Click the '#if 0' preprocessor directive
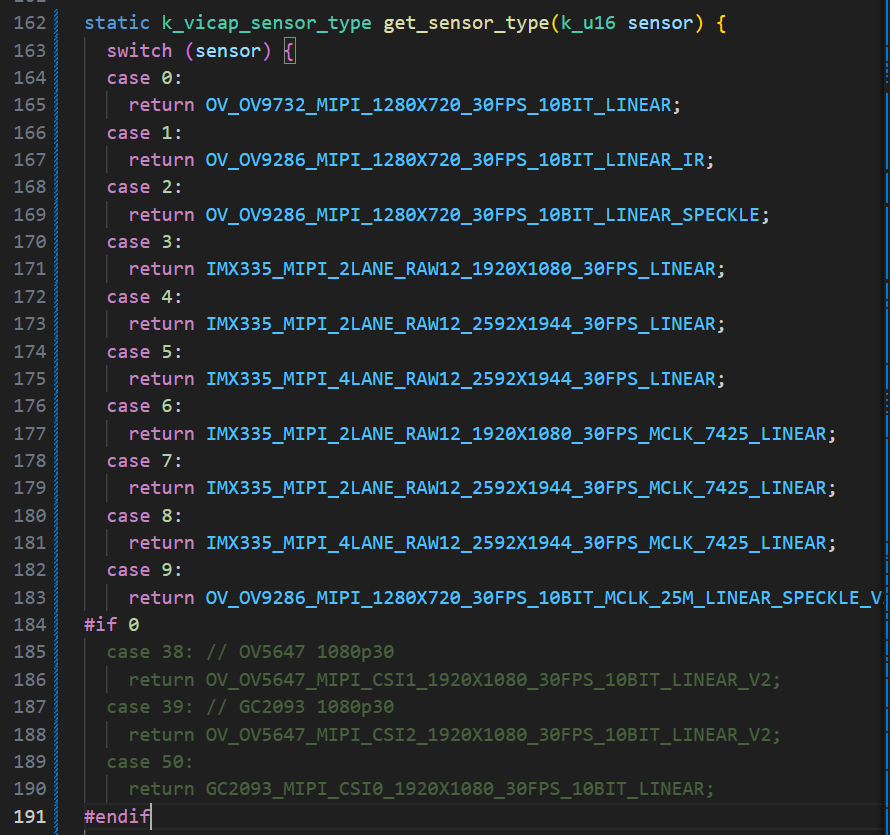Image resolution: width=890 pixels, height=835 pixels. pyautogui.click(x=111, y=625)
